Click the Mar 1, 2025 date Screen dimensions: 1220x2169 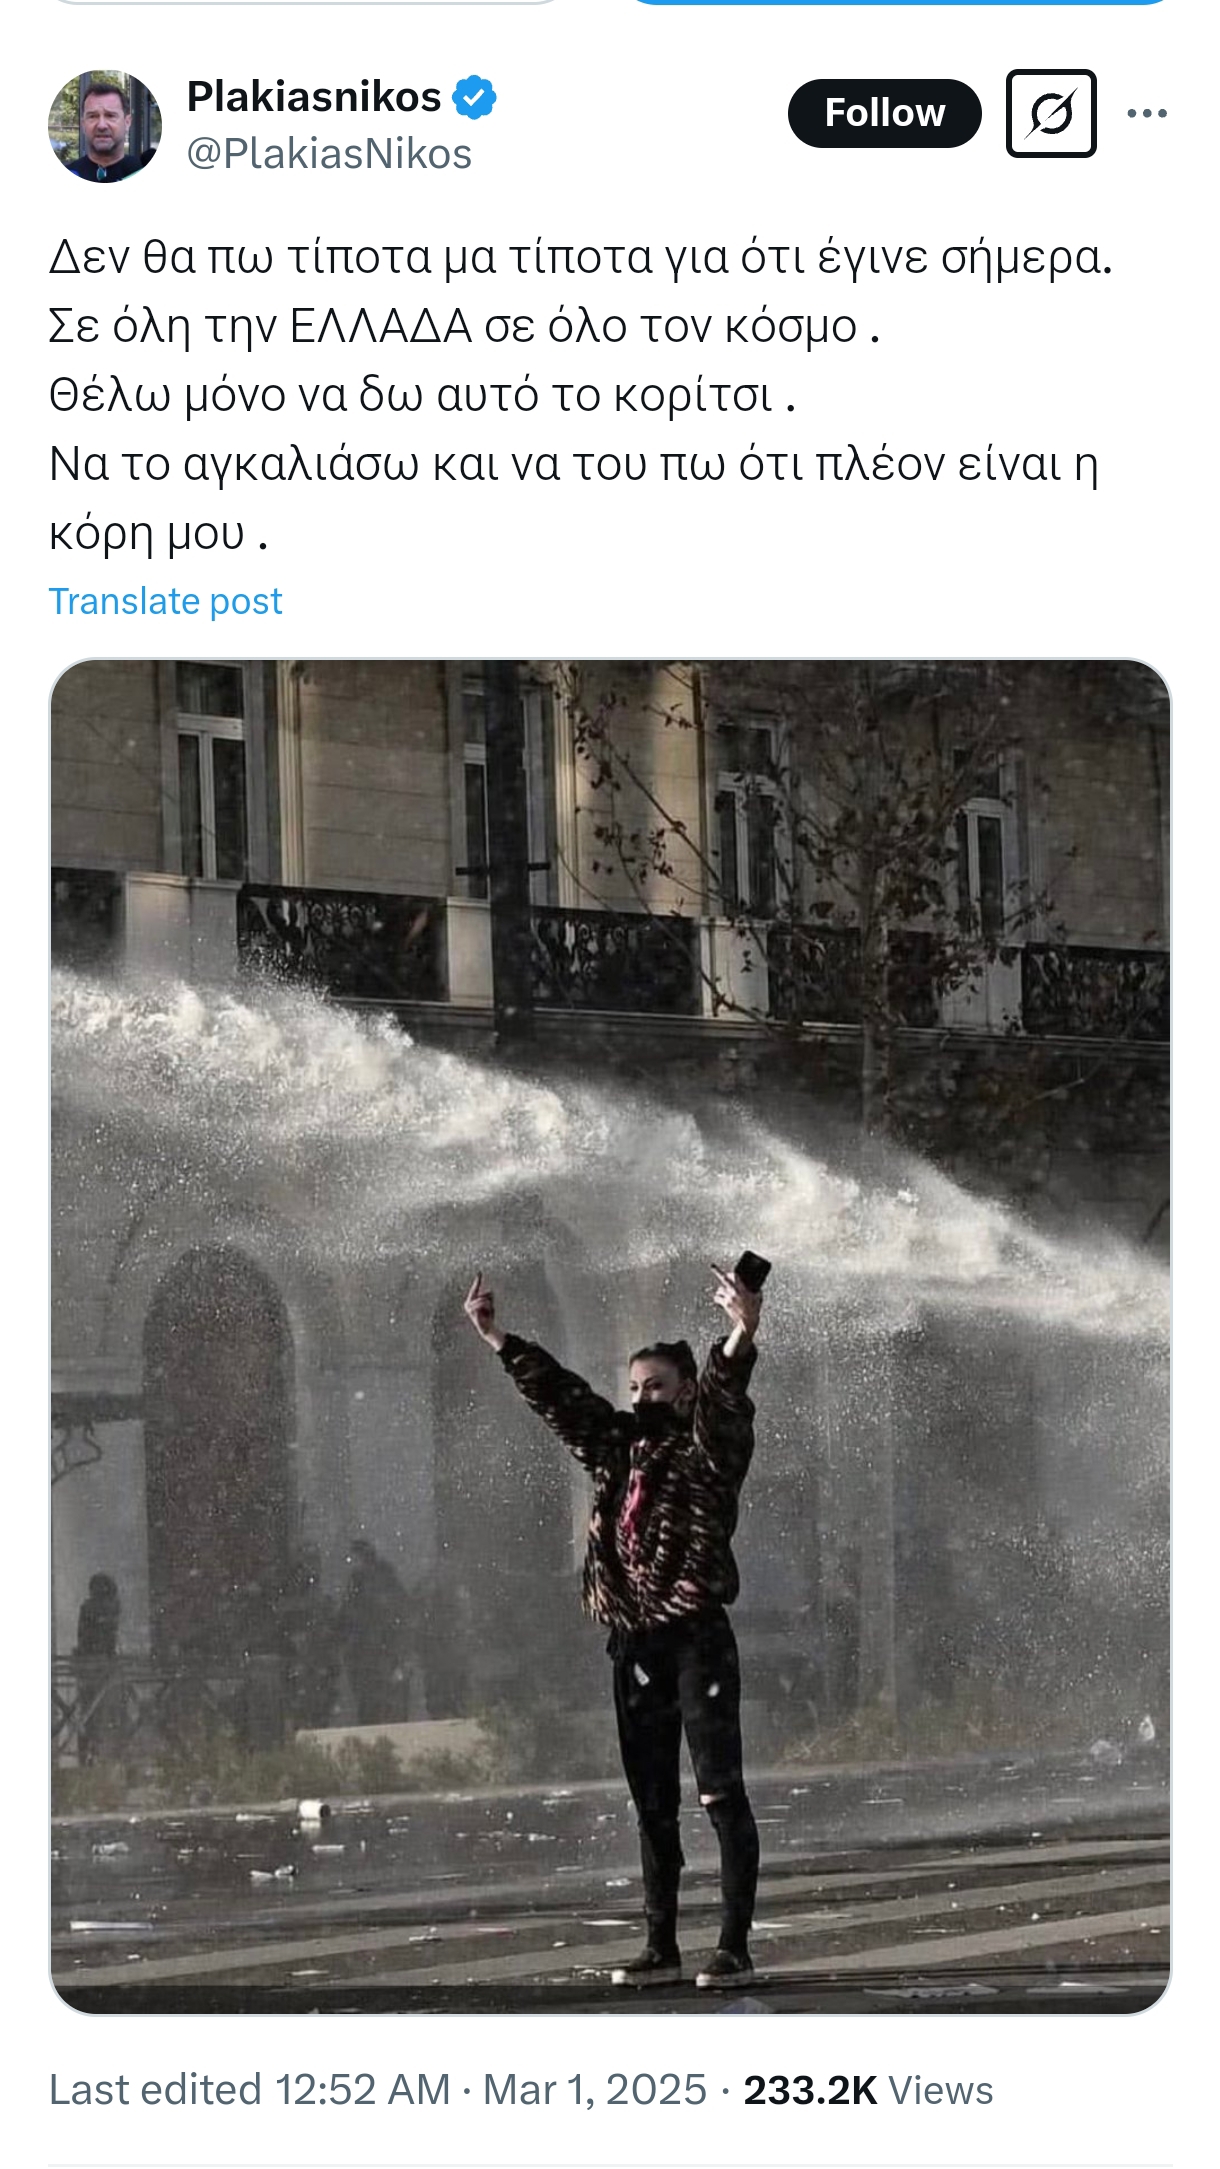[595, 2091]
